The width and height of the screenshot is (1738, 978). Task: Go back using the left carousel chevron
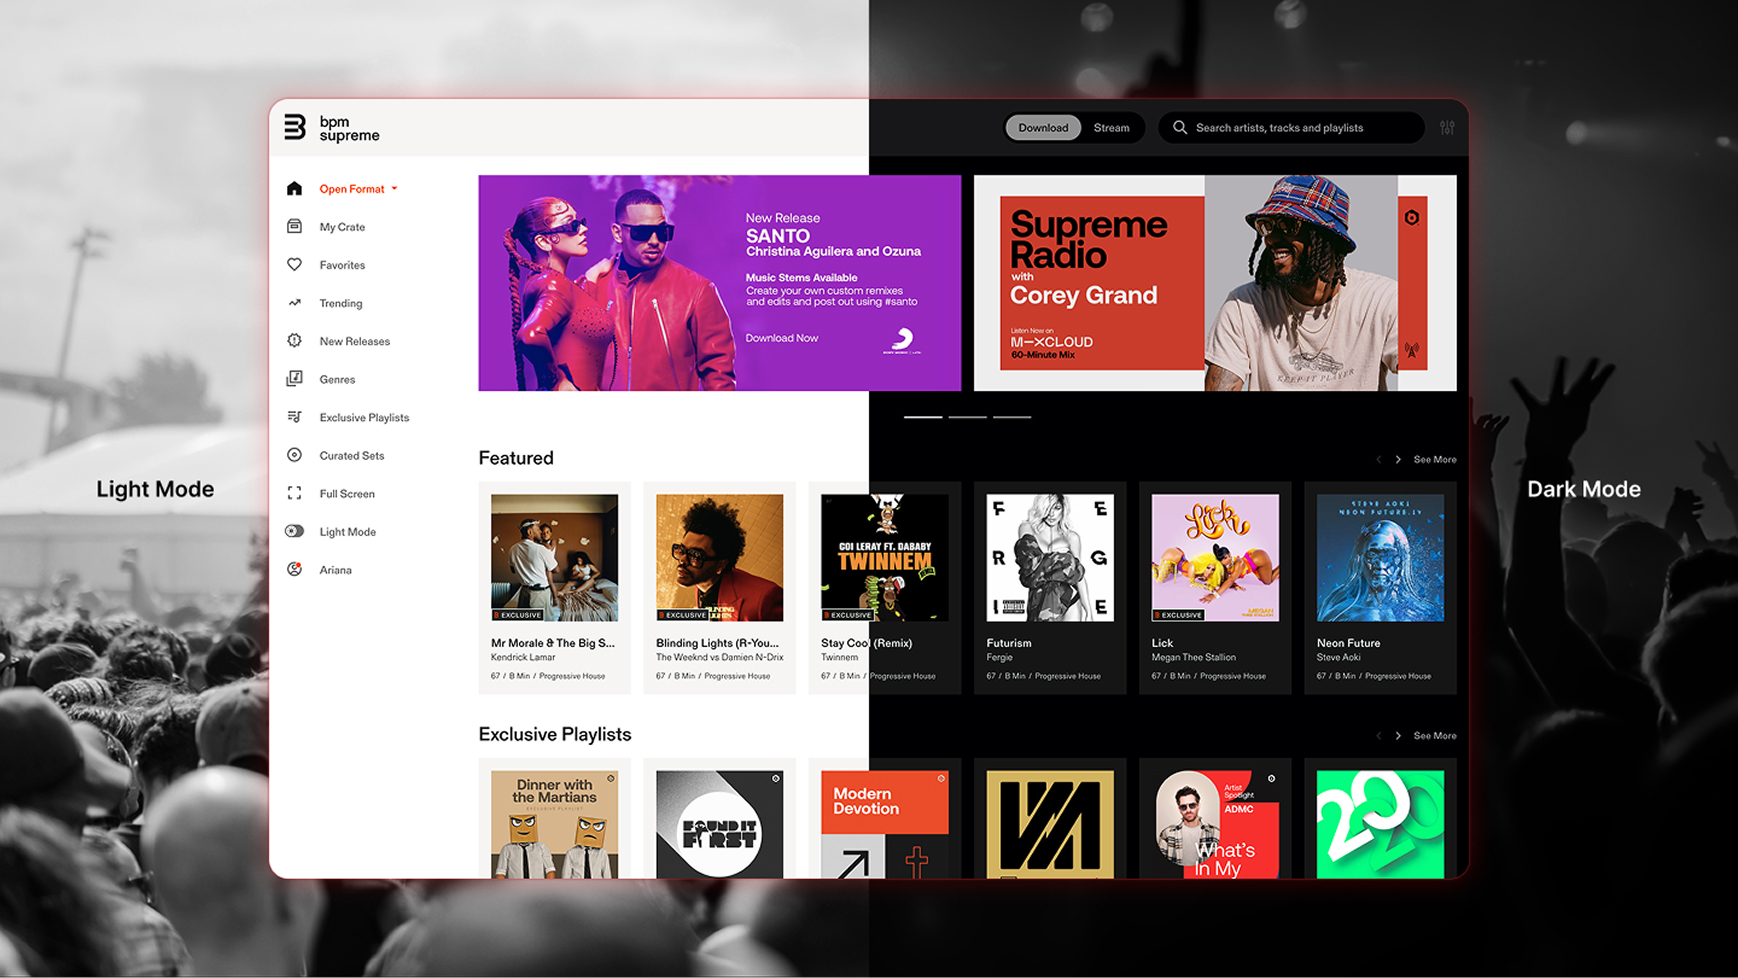(1377, 459)
